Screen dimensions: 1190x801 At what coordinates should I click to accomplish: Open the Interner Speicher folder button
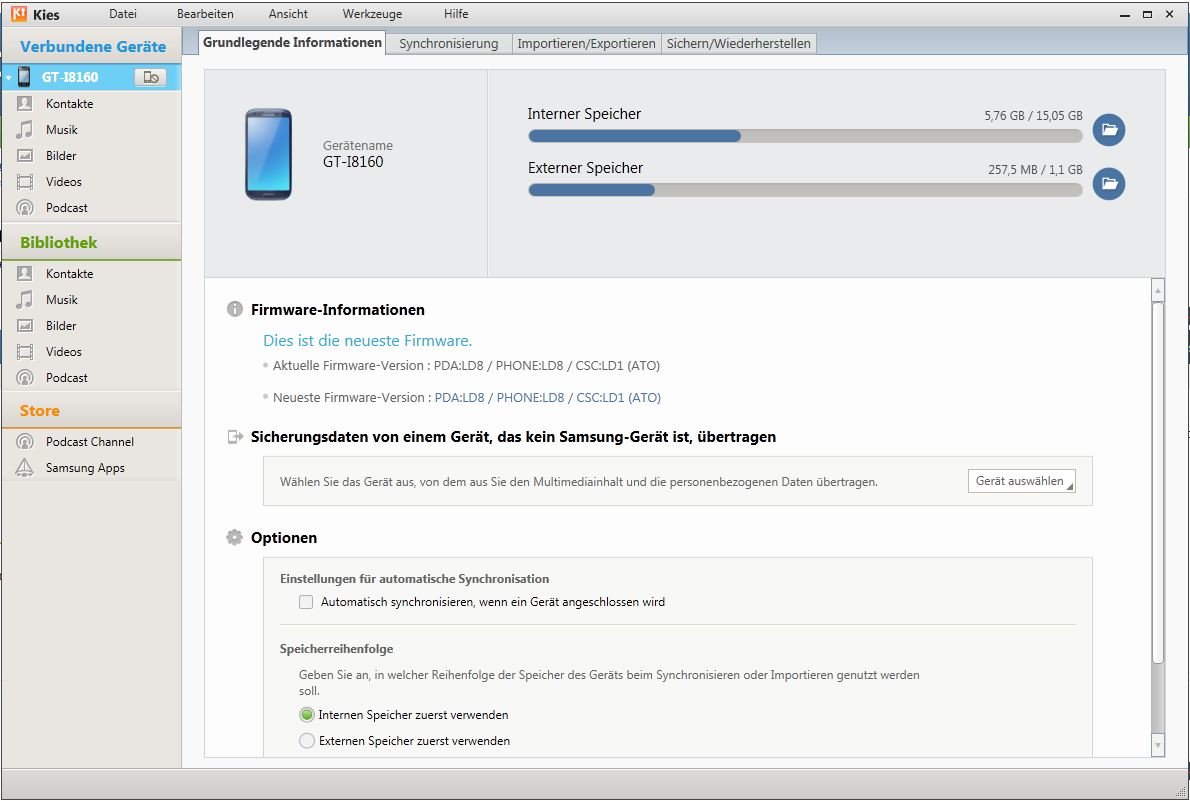click(x=1109, y=130)
